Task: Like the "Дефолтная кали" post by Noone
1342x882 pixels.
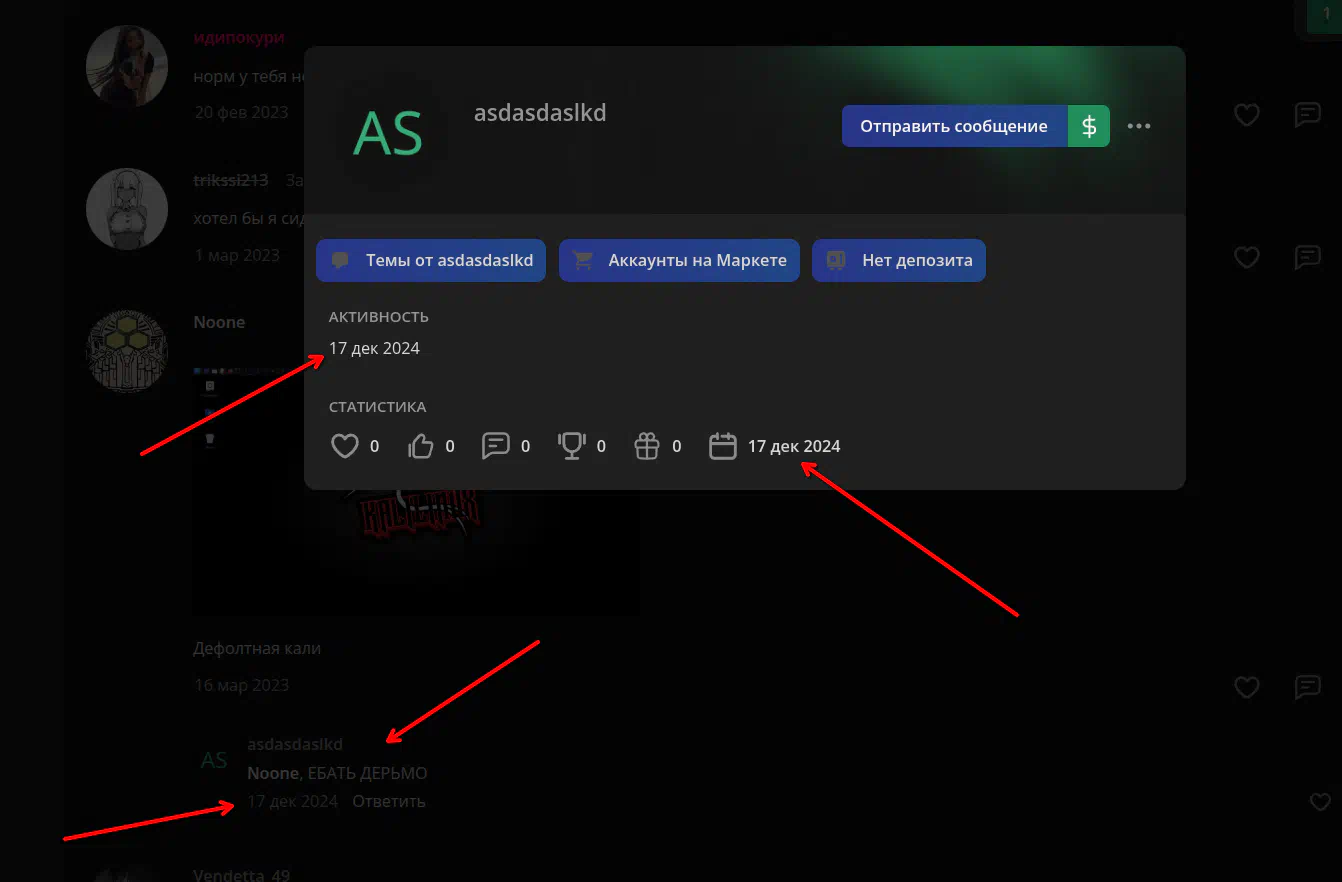Action: tap(1246, 687)
